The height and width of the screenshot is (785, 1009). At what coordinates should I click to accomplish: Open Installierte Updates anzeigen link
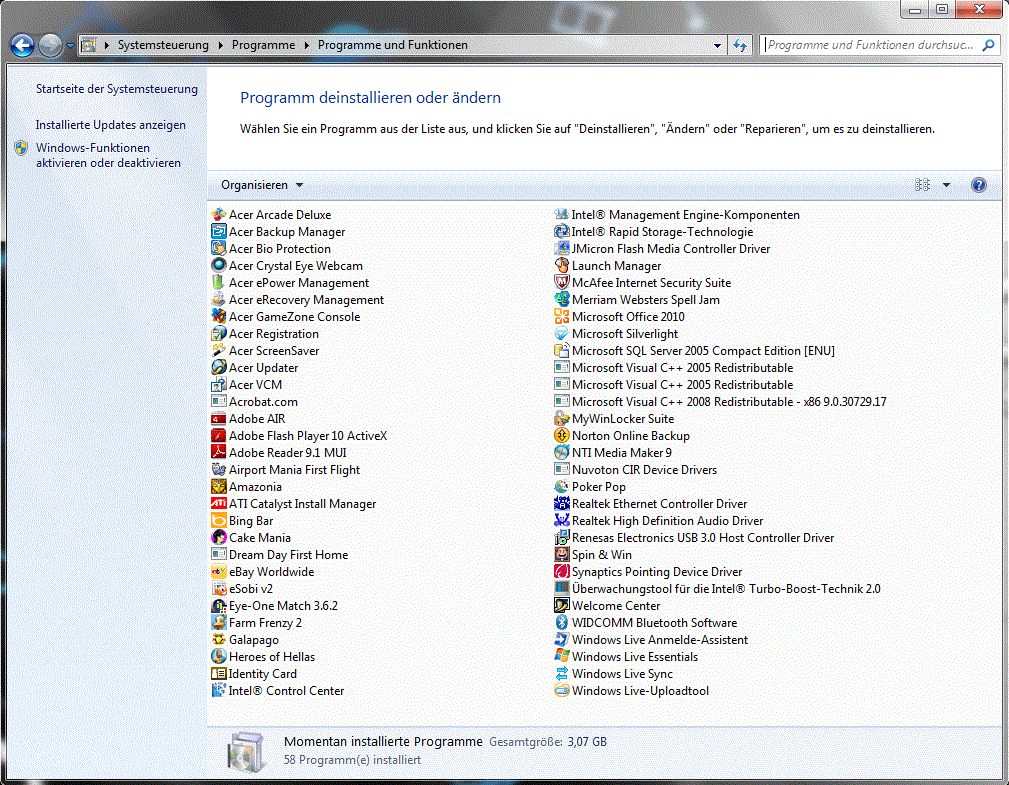point(111,125)
